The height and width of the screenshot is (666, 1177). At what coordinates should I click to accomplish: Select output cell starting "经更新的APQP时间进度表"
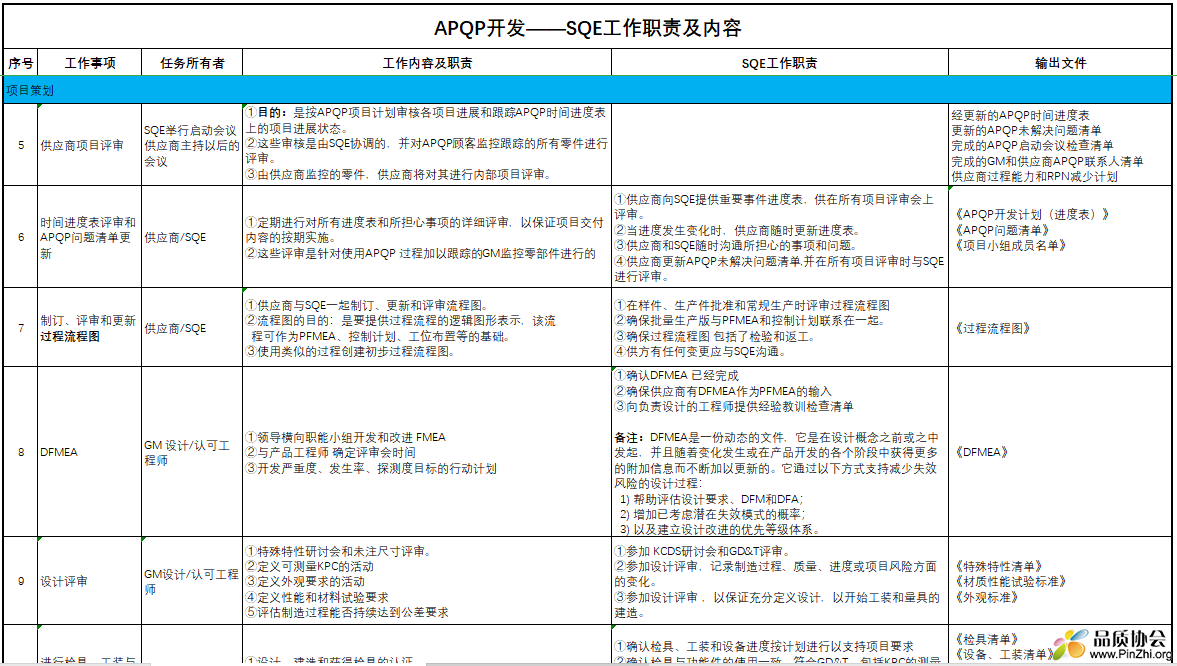1060,145
